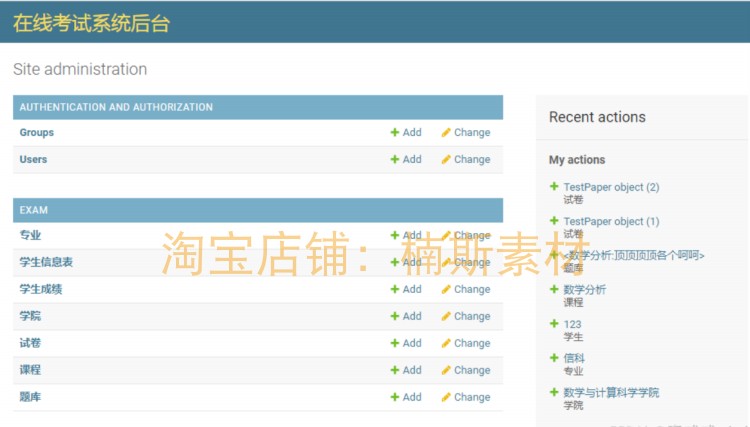Click Change link in the Users row

pos(466,159)
